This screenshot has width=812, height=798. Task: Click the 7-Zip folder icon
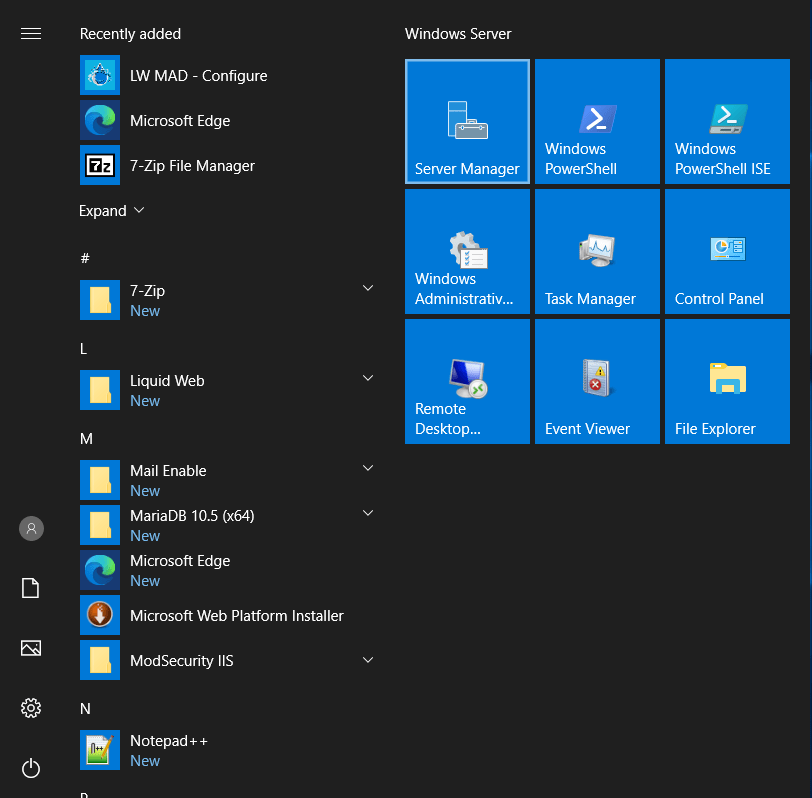100,300
